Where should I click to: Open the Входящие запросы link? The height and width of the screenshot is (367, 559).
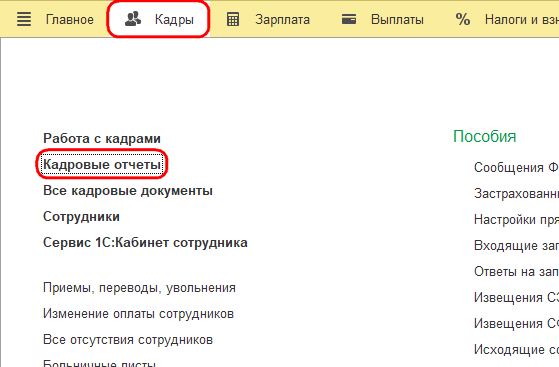[x=516, y=245]
